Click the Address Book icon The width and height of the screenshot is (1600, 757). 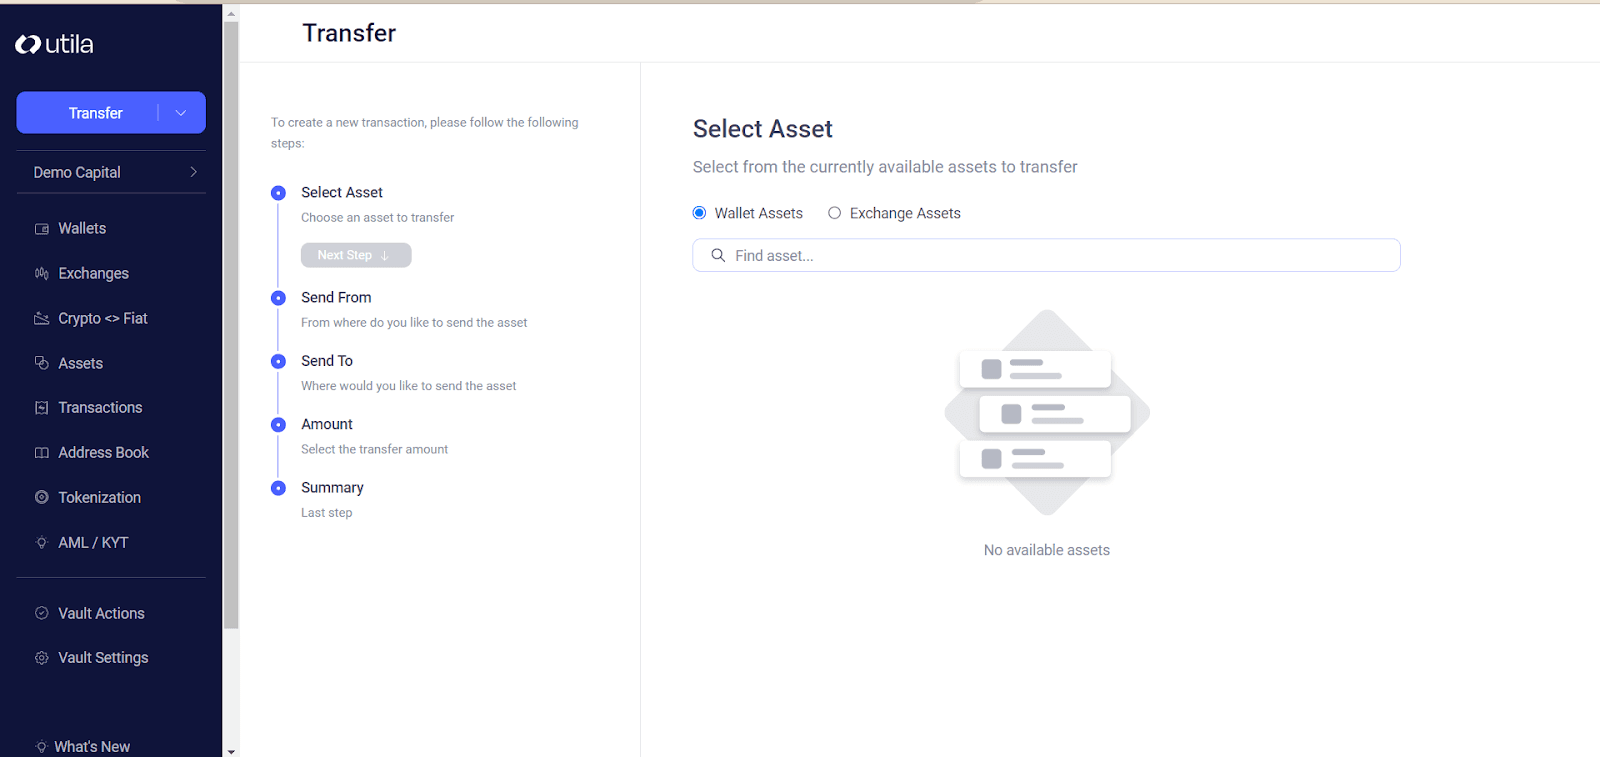pyautogui.click(x=42, y=453)
